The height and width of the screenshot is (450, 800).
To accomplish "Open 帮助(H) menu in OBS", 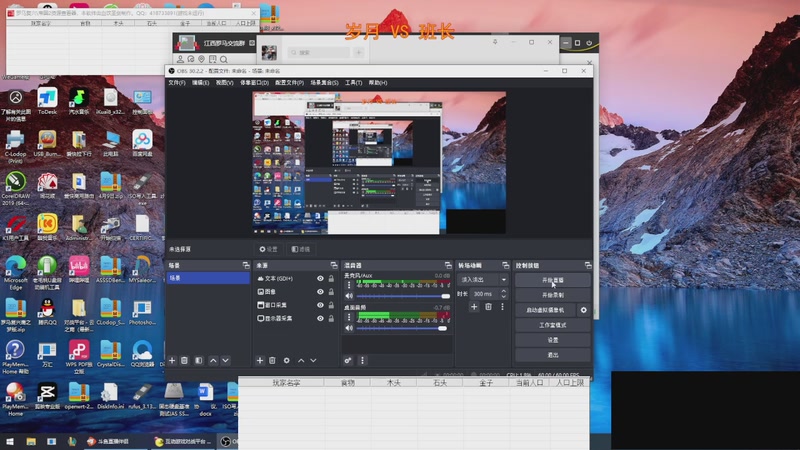I will click(378, 83).
